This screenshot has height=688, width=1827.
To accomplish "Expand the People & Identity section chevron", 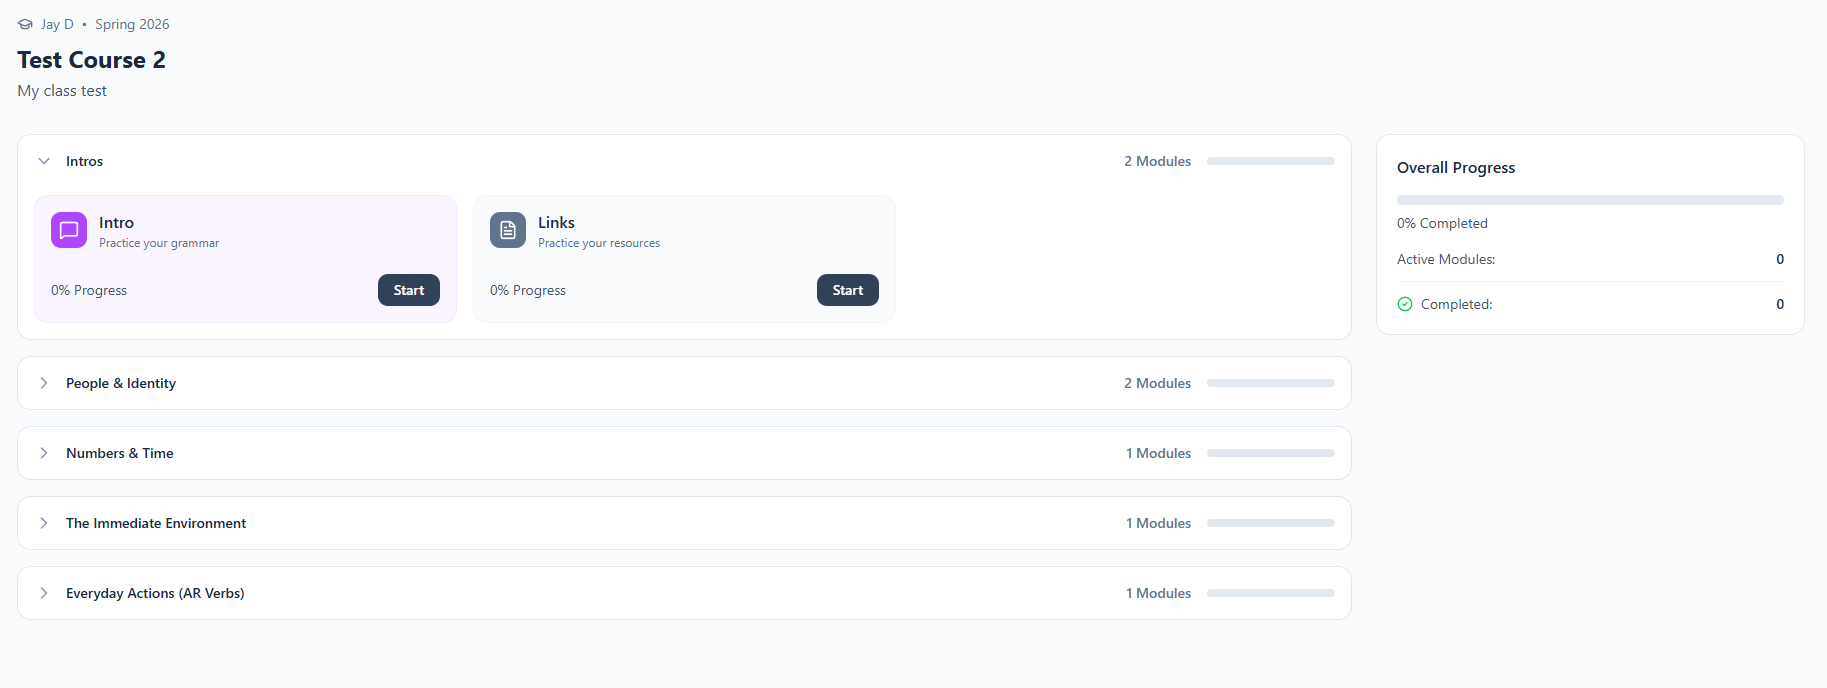I will click(x=44, y=383).
